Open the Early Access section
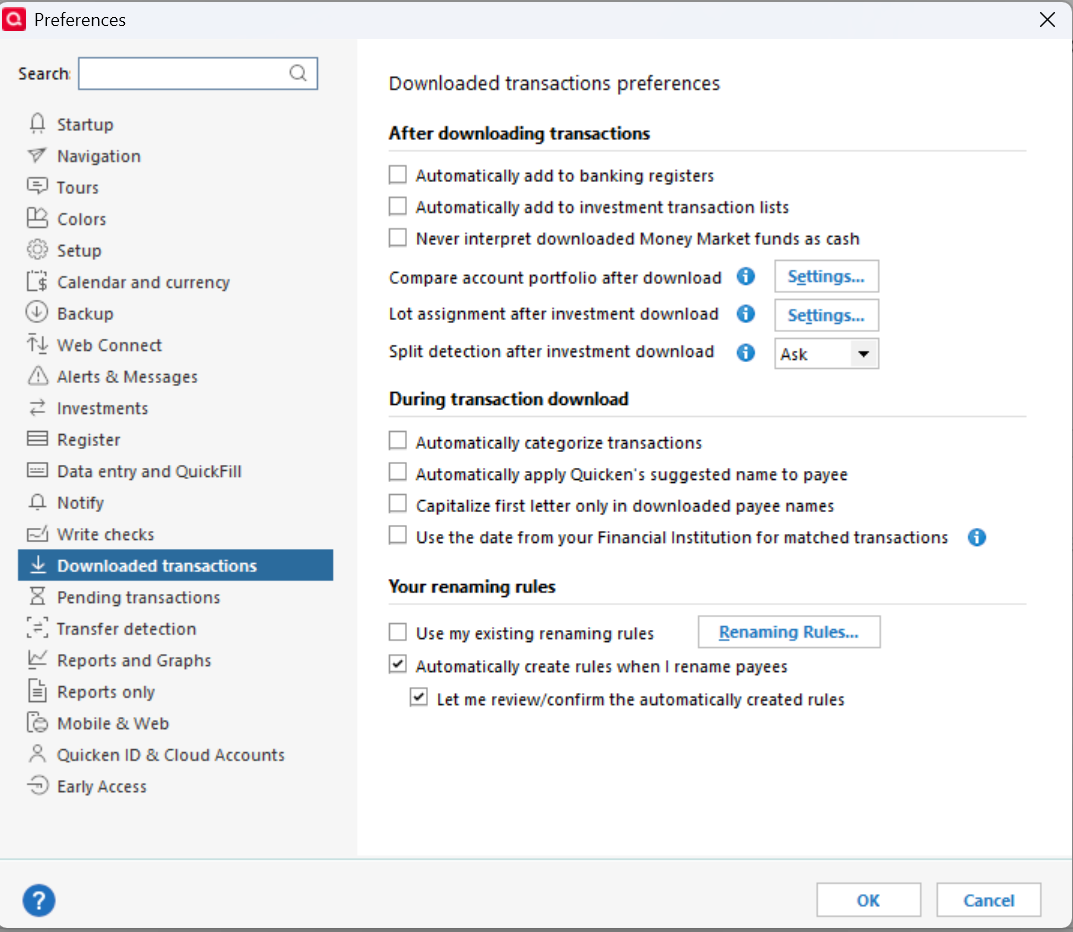The height and width of the screenshot is (932, 1073). tap(175, 786)
